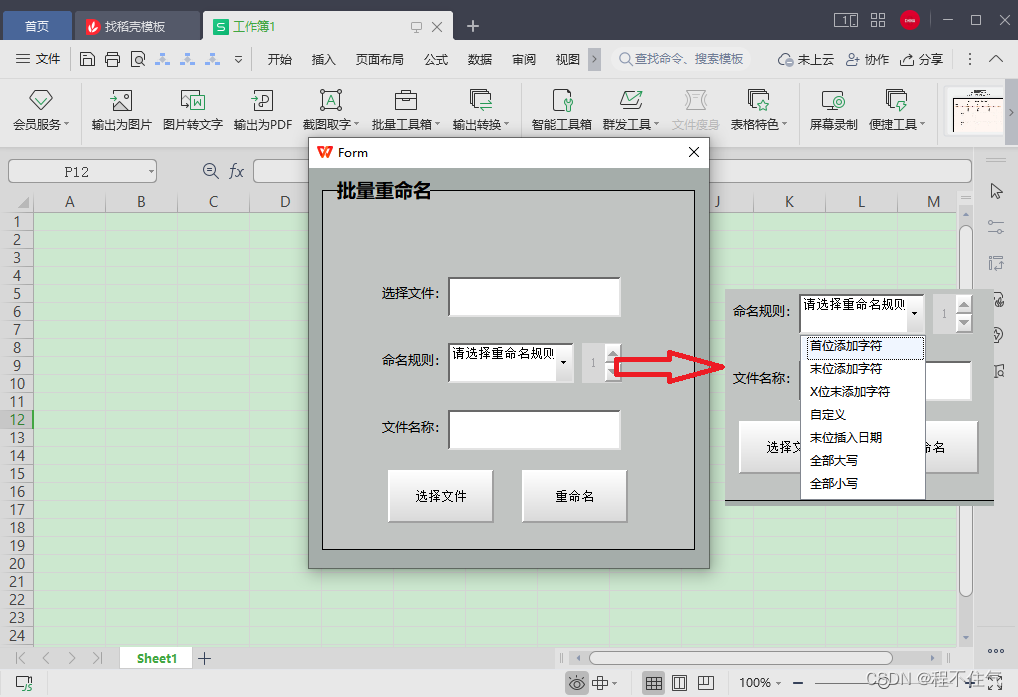Click the 输出为PDF icon
The width and height of the screenshot is (1018, 697).
(x=261, y=110)
